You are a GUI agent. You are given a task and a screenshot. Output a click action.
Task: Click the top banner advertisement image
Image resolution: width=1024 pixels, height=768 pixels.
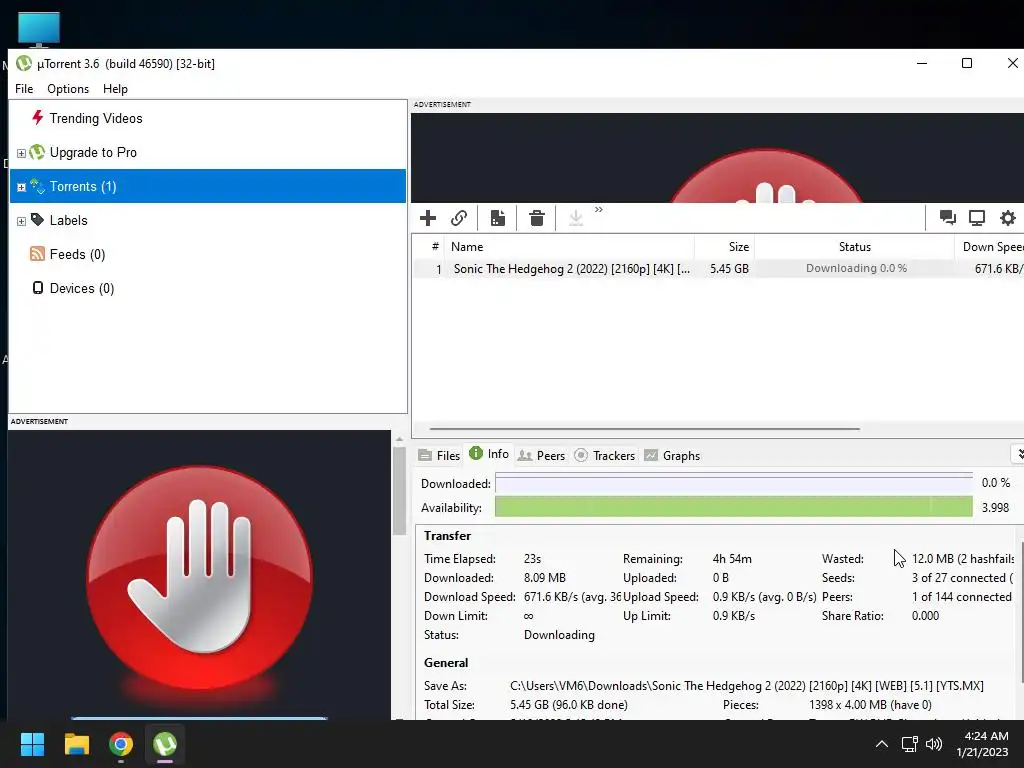717,158
